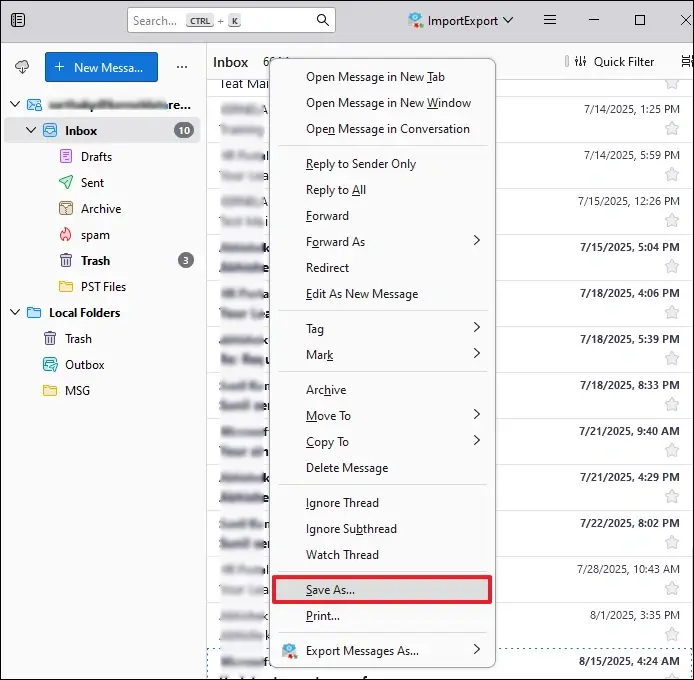Collapse the Local Folders tree

click(15, 312)
